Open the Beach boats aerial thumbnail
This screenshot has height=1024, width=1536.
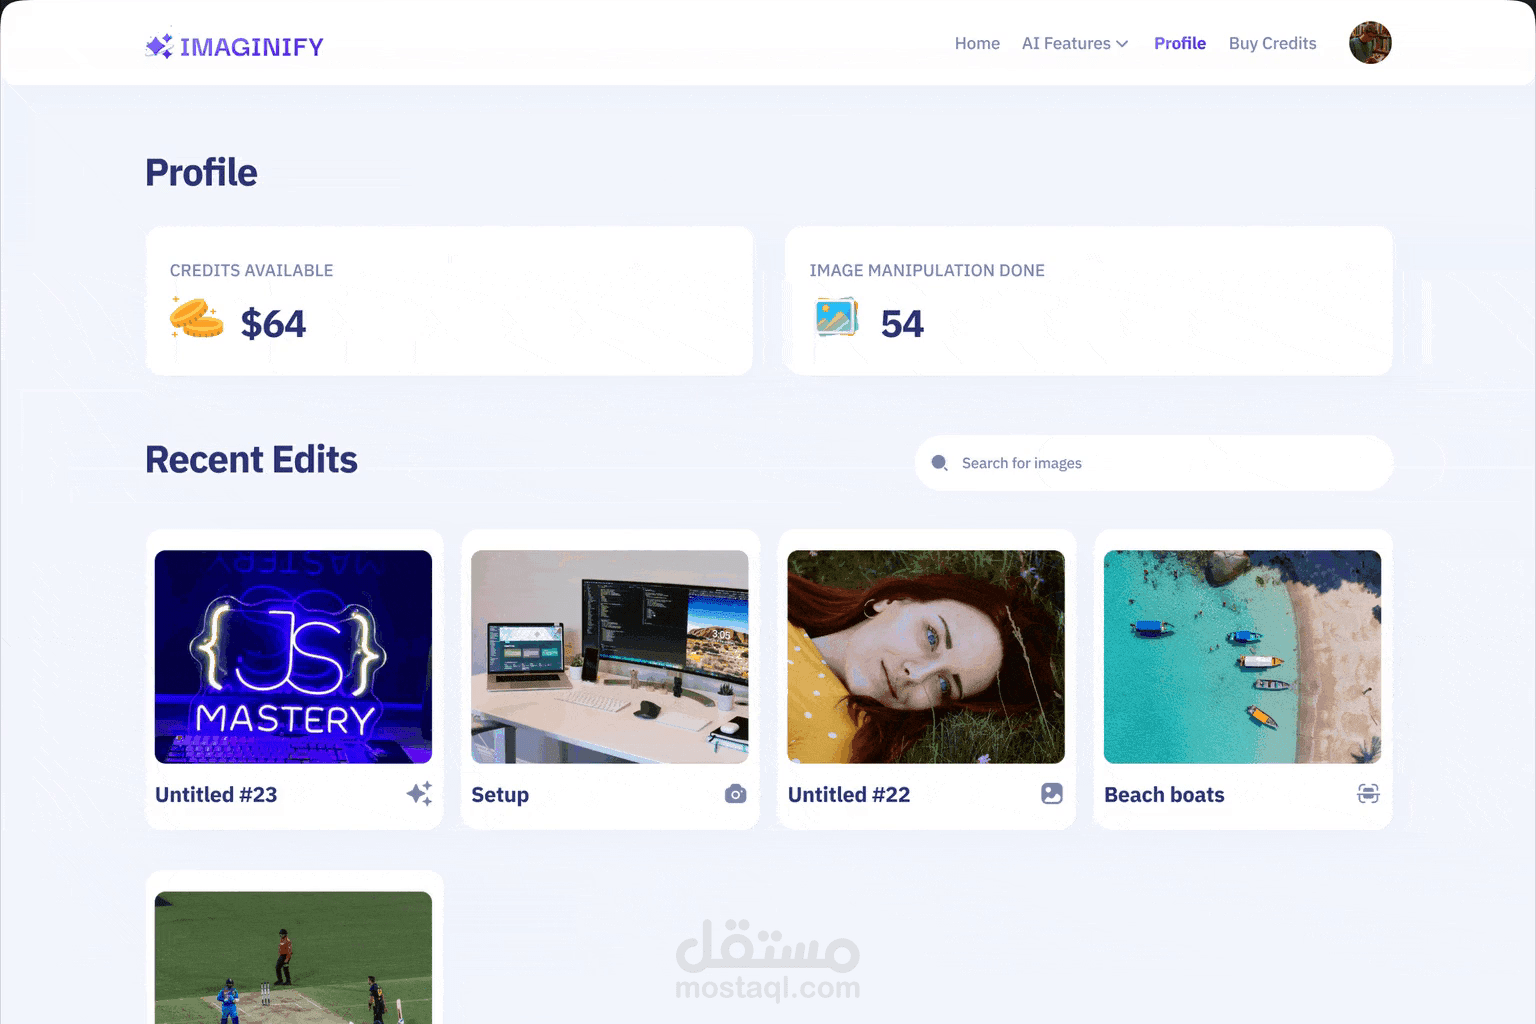(x=1242, y=657)
